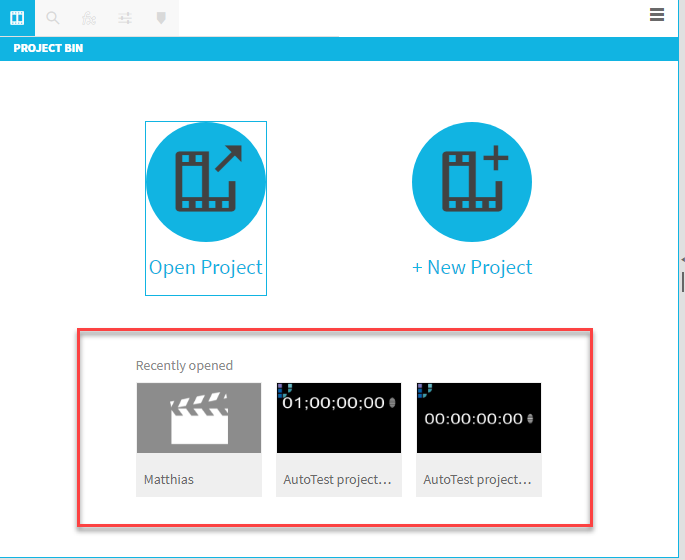Click the logo badge on 01;00;00;00 thumbnail

[x=285, y=389]
